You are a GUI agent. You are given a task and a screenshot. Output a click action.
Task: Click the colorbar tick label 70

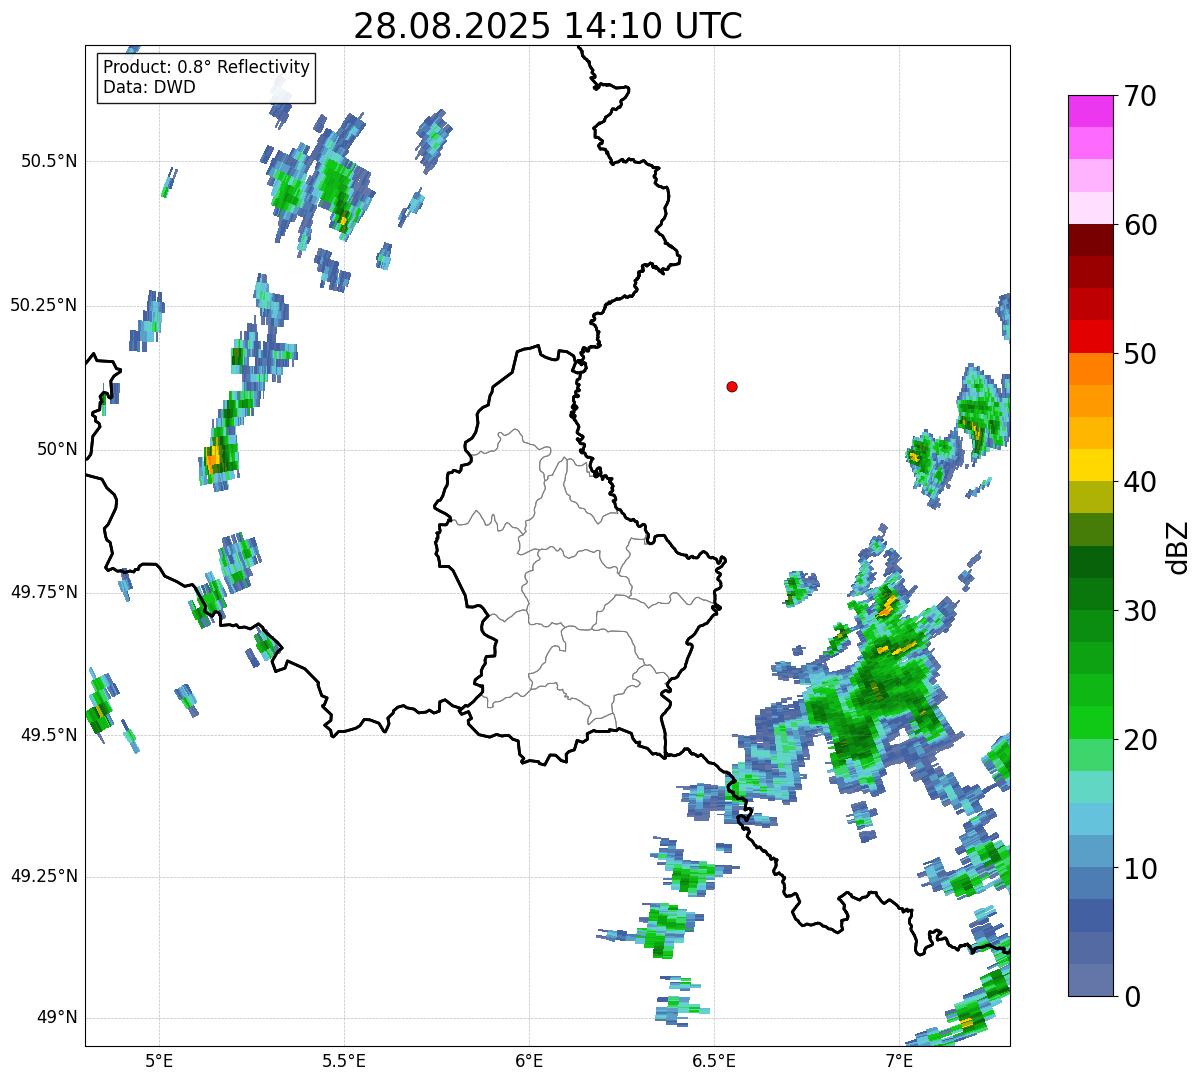1141,96
